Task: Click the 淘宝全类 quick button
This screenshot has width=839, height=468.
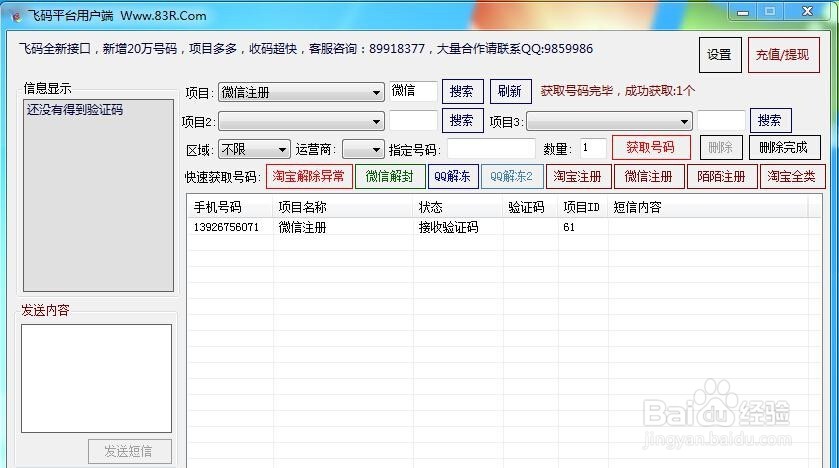Action: [x=792, y=177]
